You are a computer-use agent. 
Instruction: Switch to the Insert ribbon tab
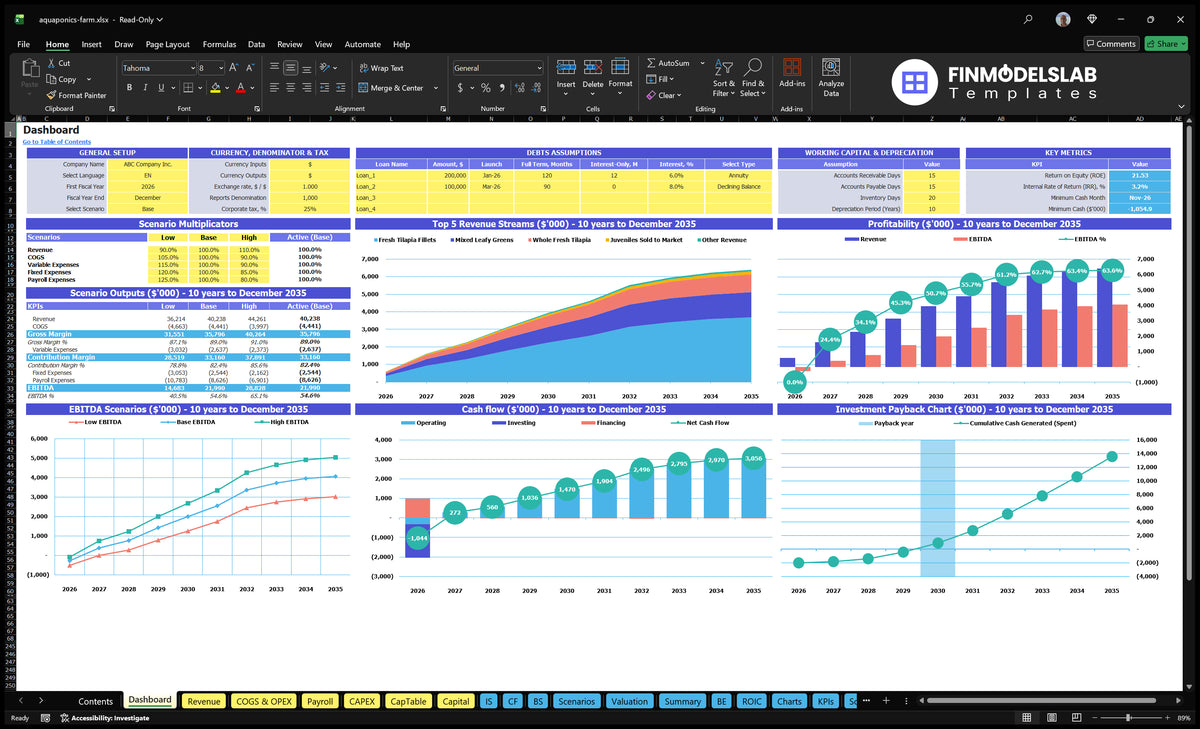coord(91,44)
